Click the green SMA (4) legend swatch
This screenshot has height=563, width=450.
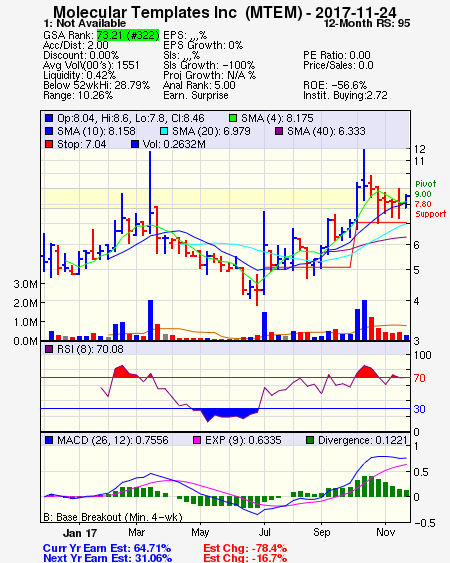(233, 118)
